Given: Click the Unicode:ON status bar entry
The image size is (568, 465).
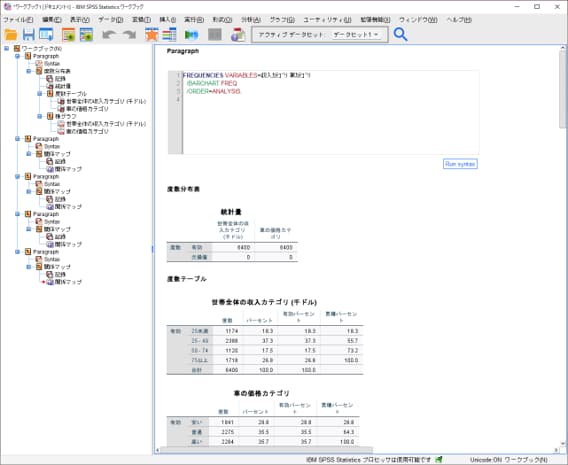Looking at the screenshot, I should pos(486,460).
